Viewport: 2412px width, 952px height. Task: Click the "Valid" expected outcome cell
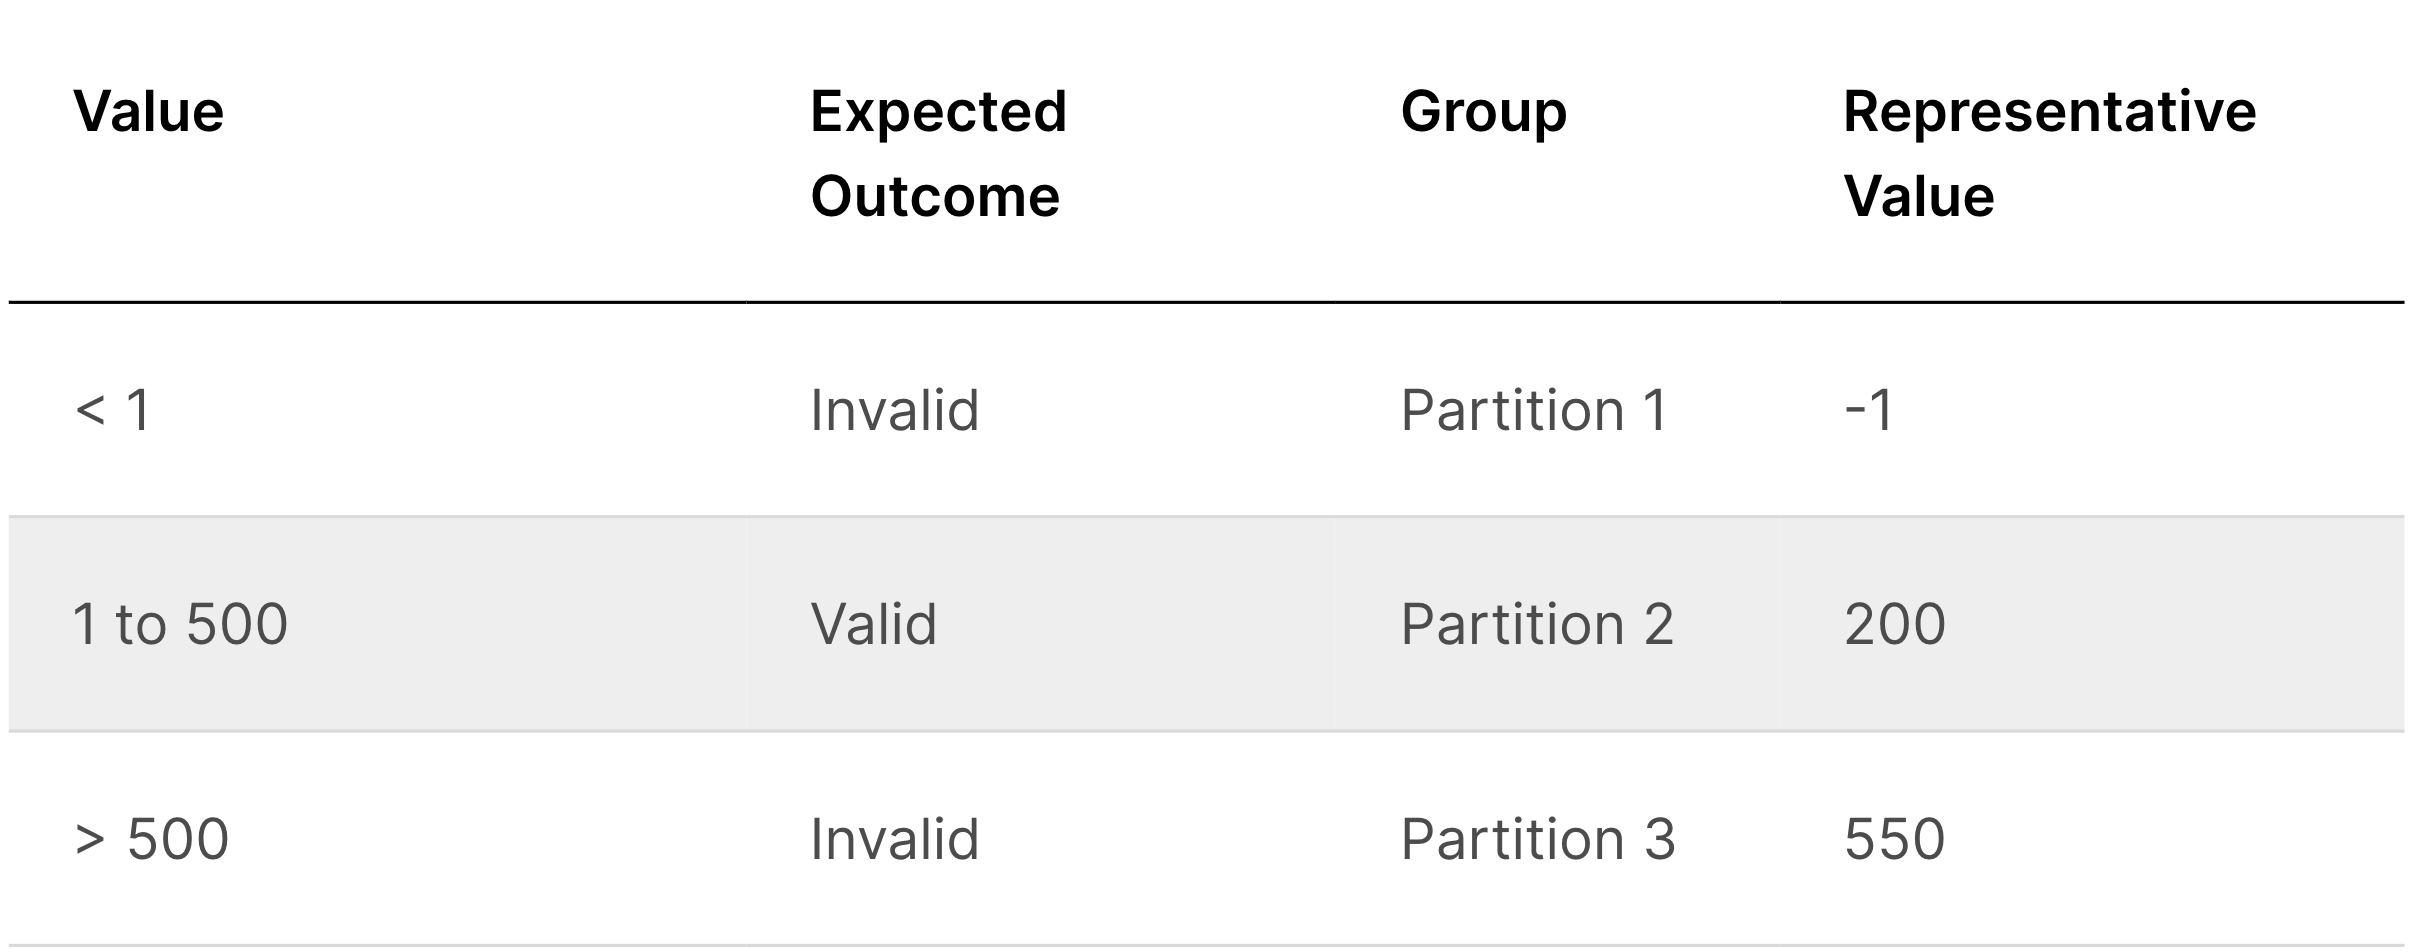coord(873,624)
